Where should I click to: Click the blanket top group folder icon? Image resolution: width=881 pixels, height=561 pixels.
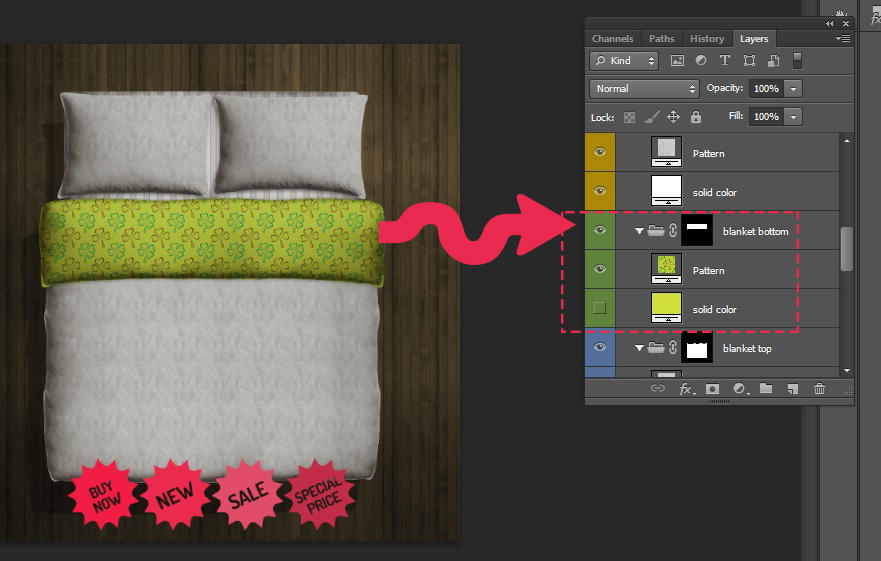click(656, 348)
